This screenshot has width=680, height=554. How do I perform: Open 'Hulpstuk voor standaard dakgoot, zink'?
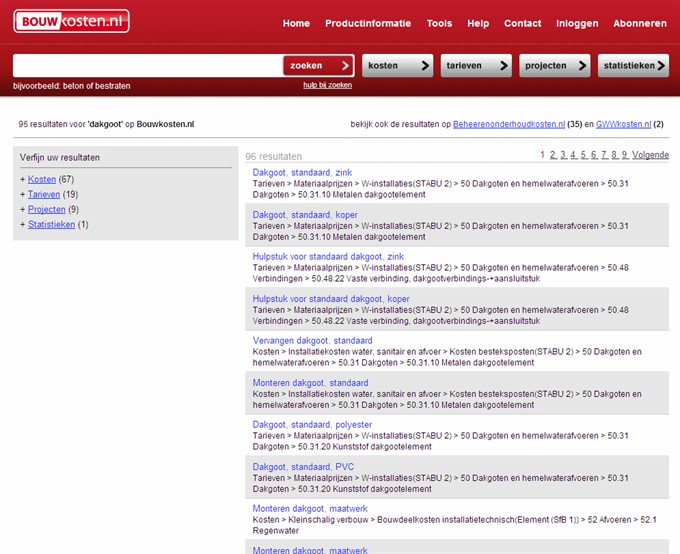[x=328, y=256]
